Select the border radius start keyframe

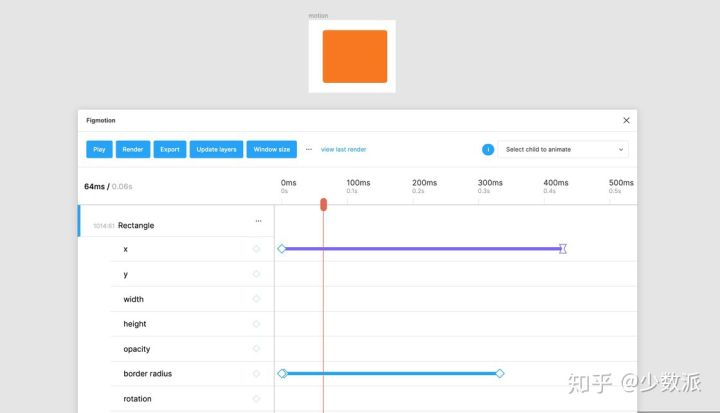tap(282, 373)
